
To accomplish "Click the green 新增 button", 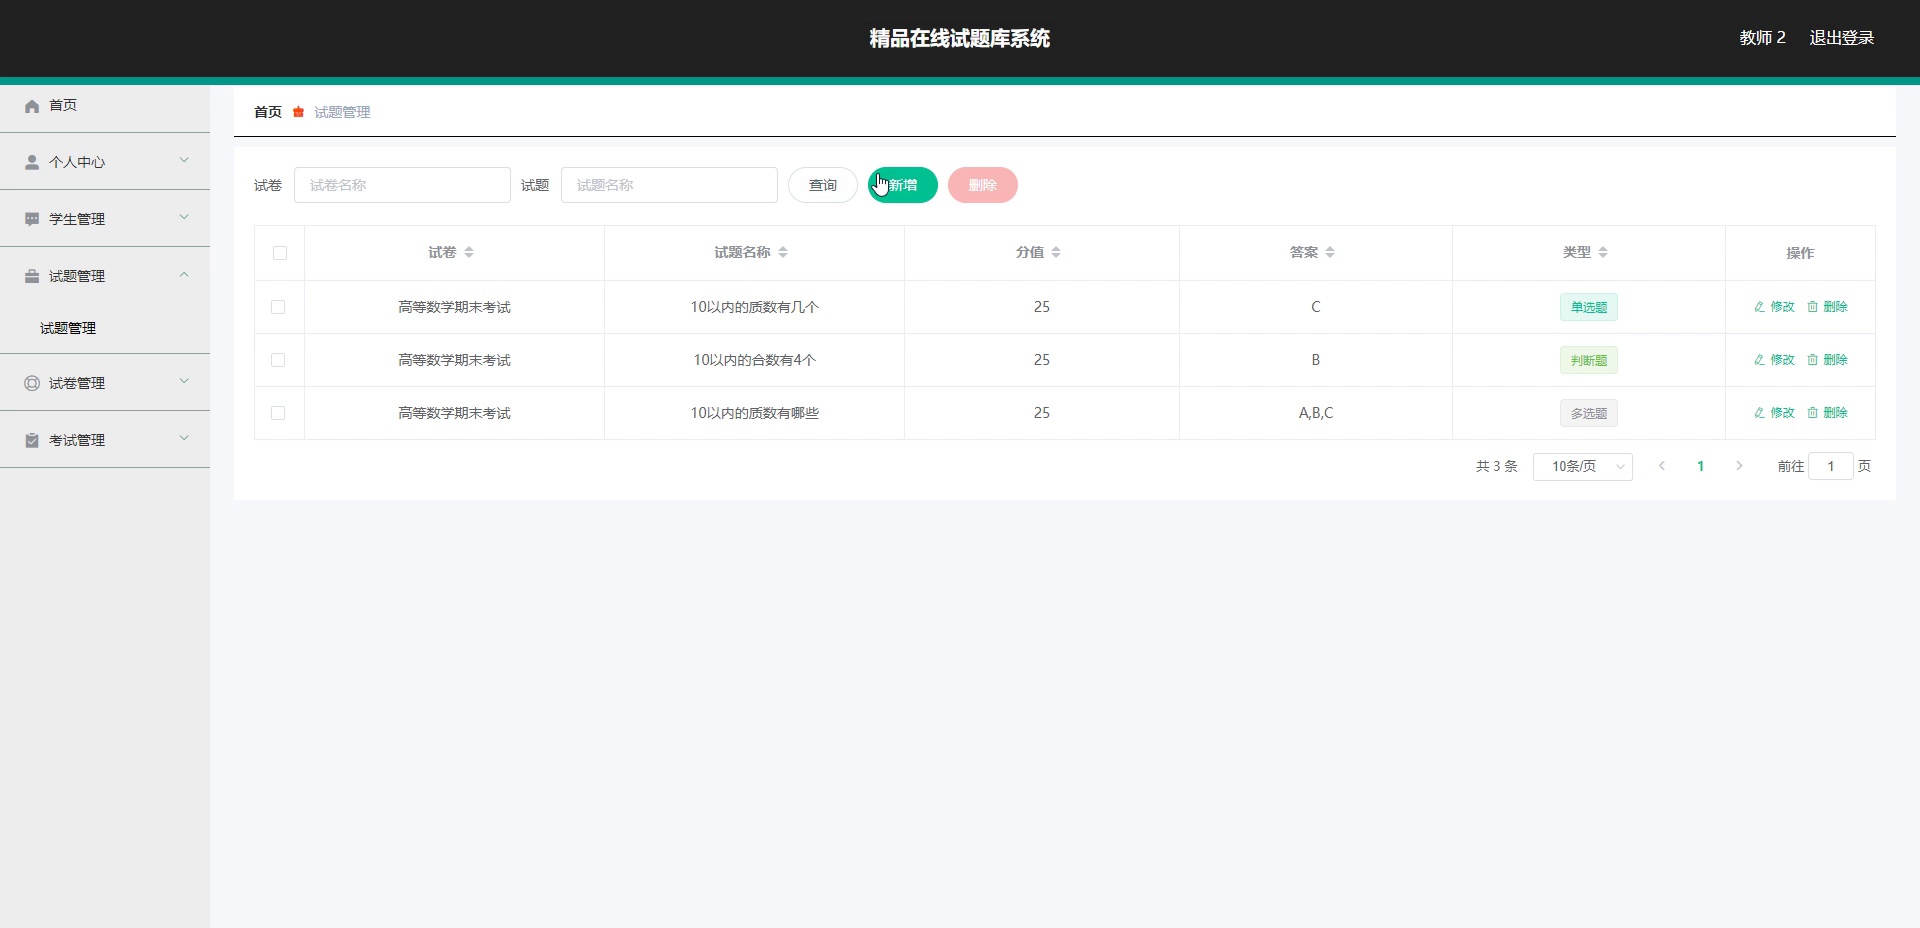I will pyautogui.click(x=902, y=185).
